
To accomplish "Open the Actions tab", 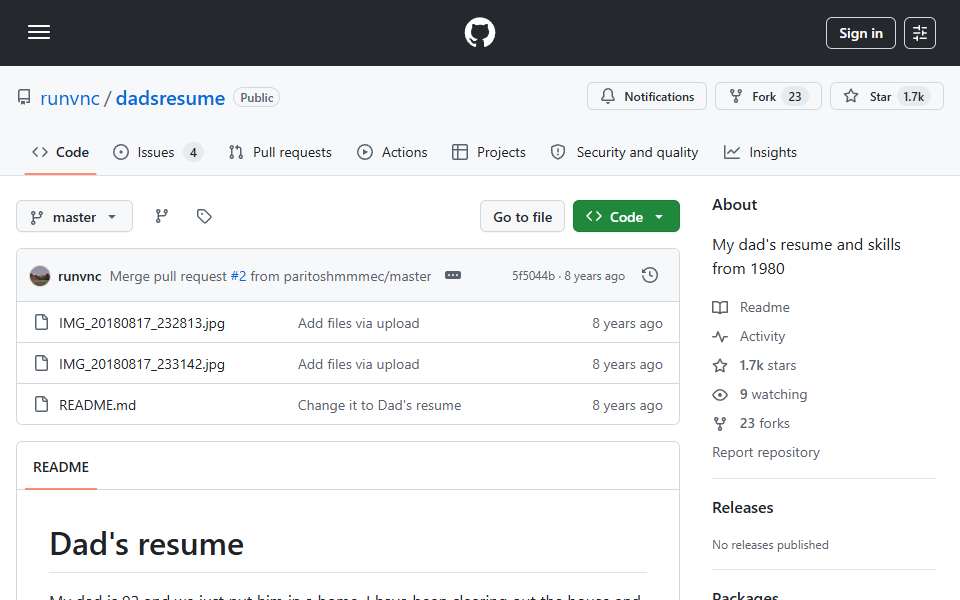I will click(x=392, y=152).
